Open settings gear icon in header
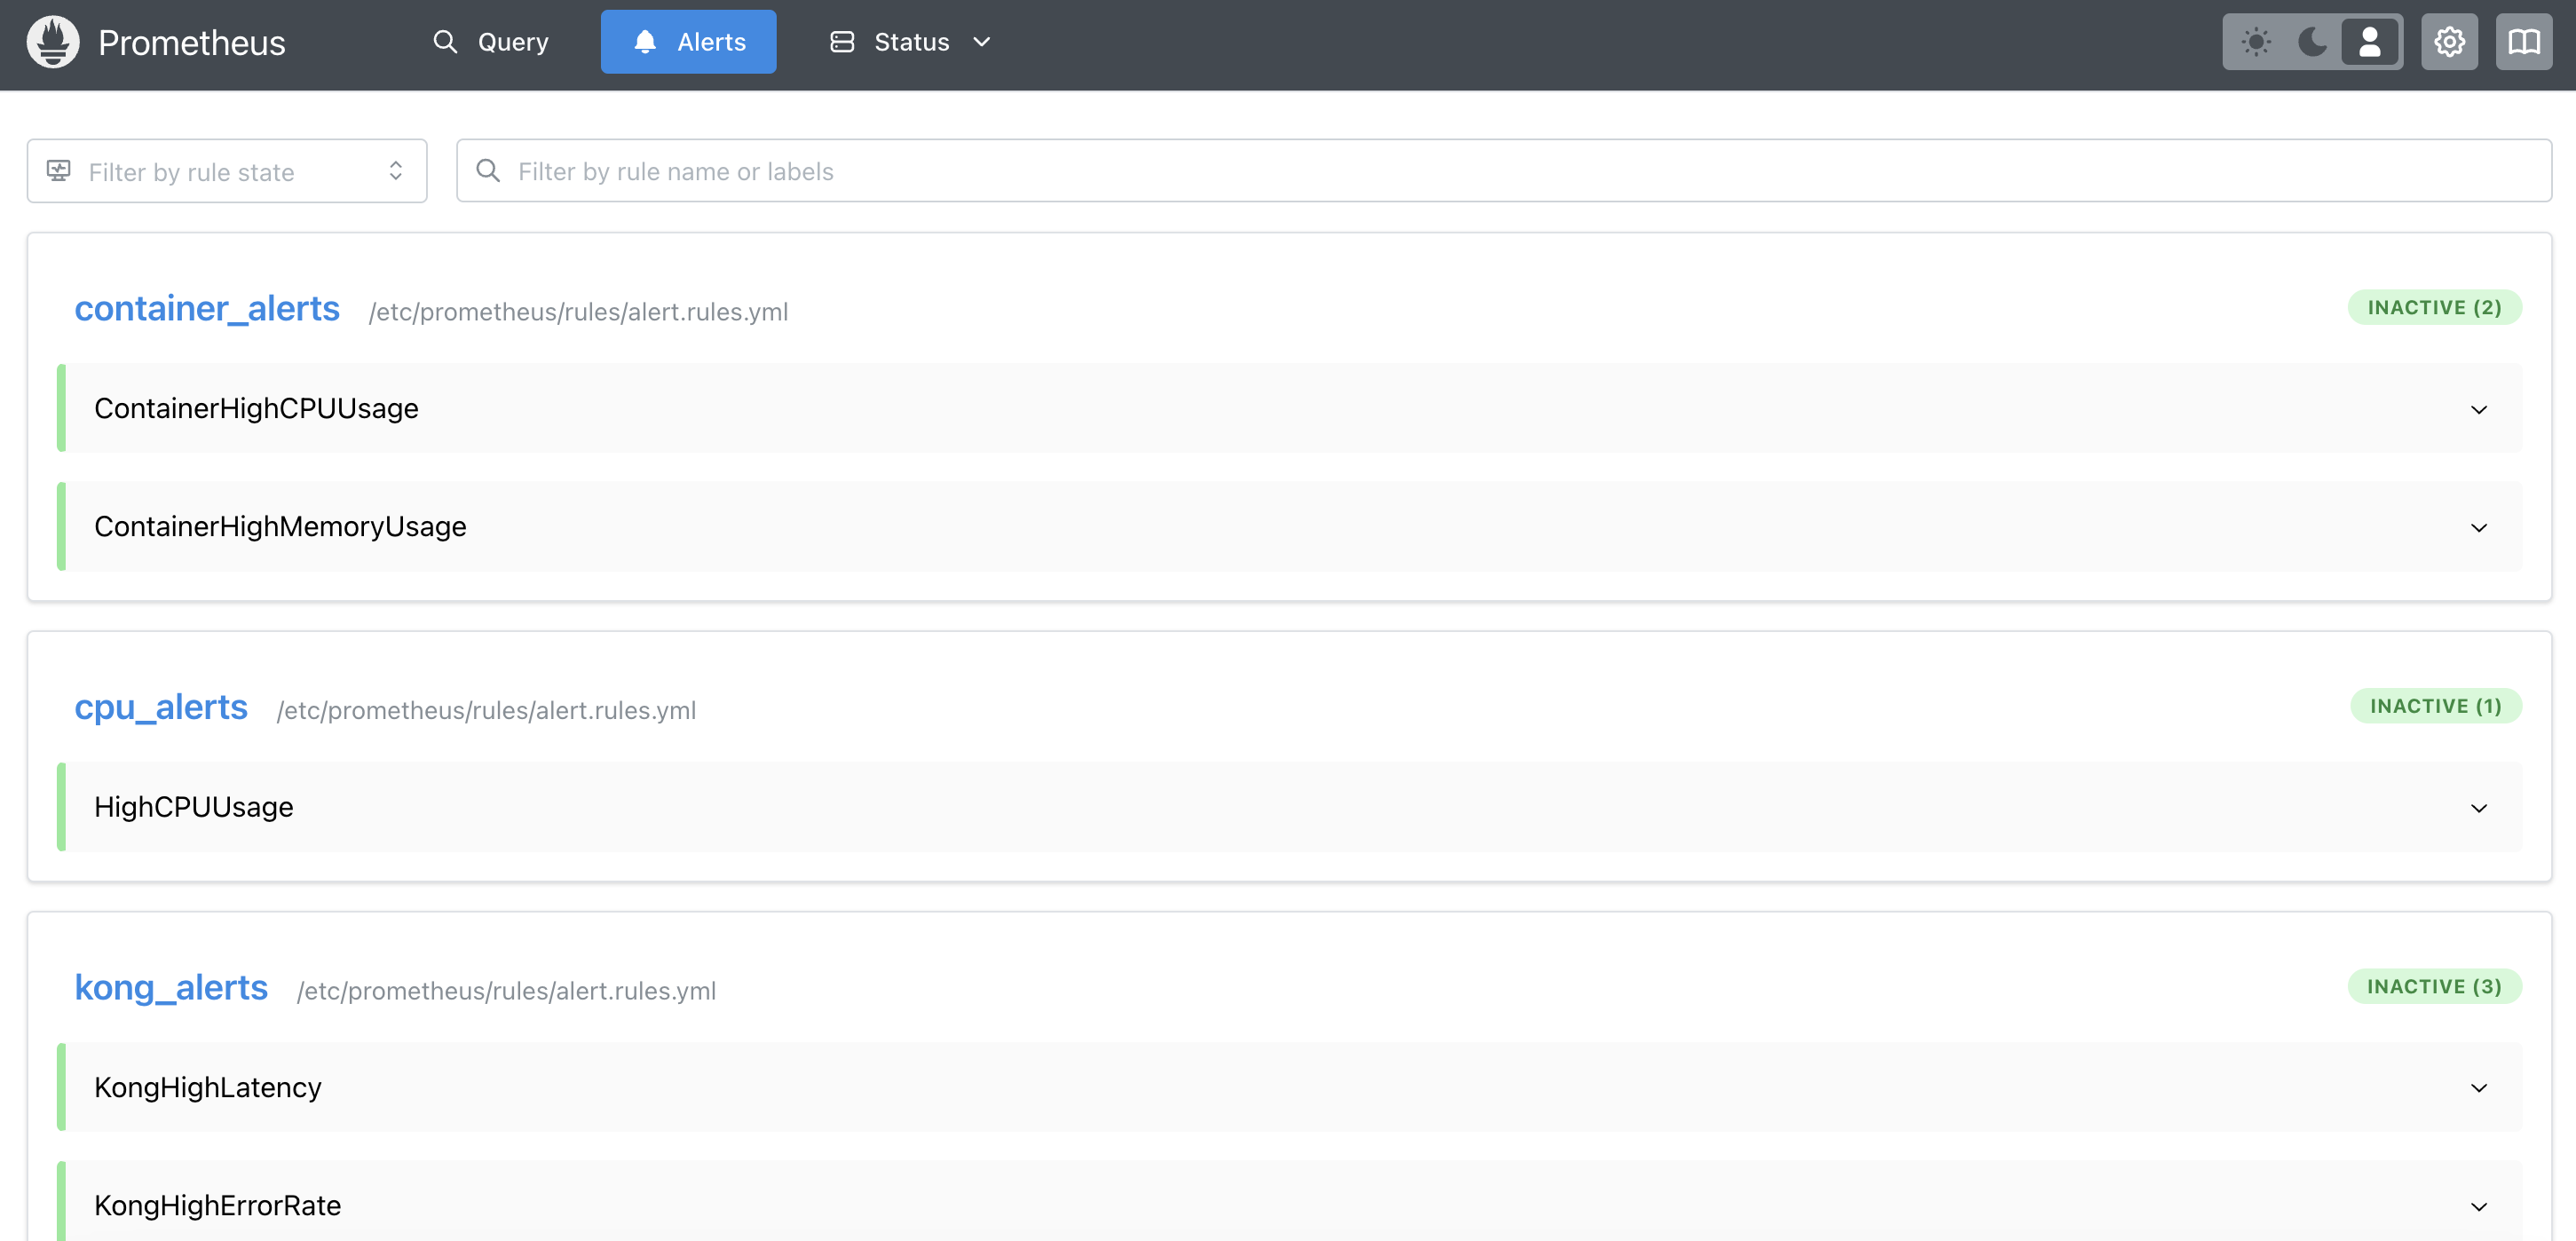Image resolution: width=2576 pixels, height=1241 pixels. tap(2449, 42)
